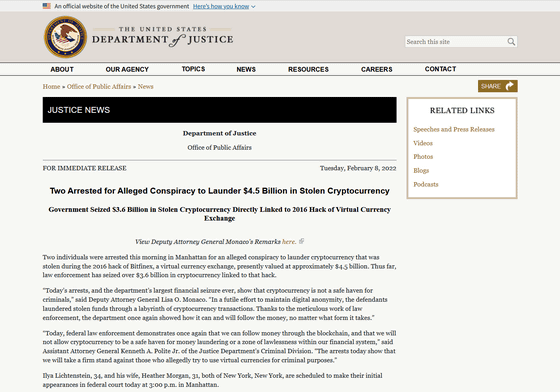Open the Blogs related link
This screenshot has width=560, height=392.
(x=421, y=171)
